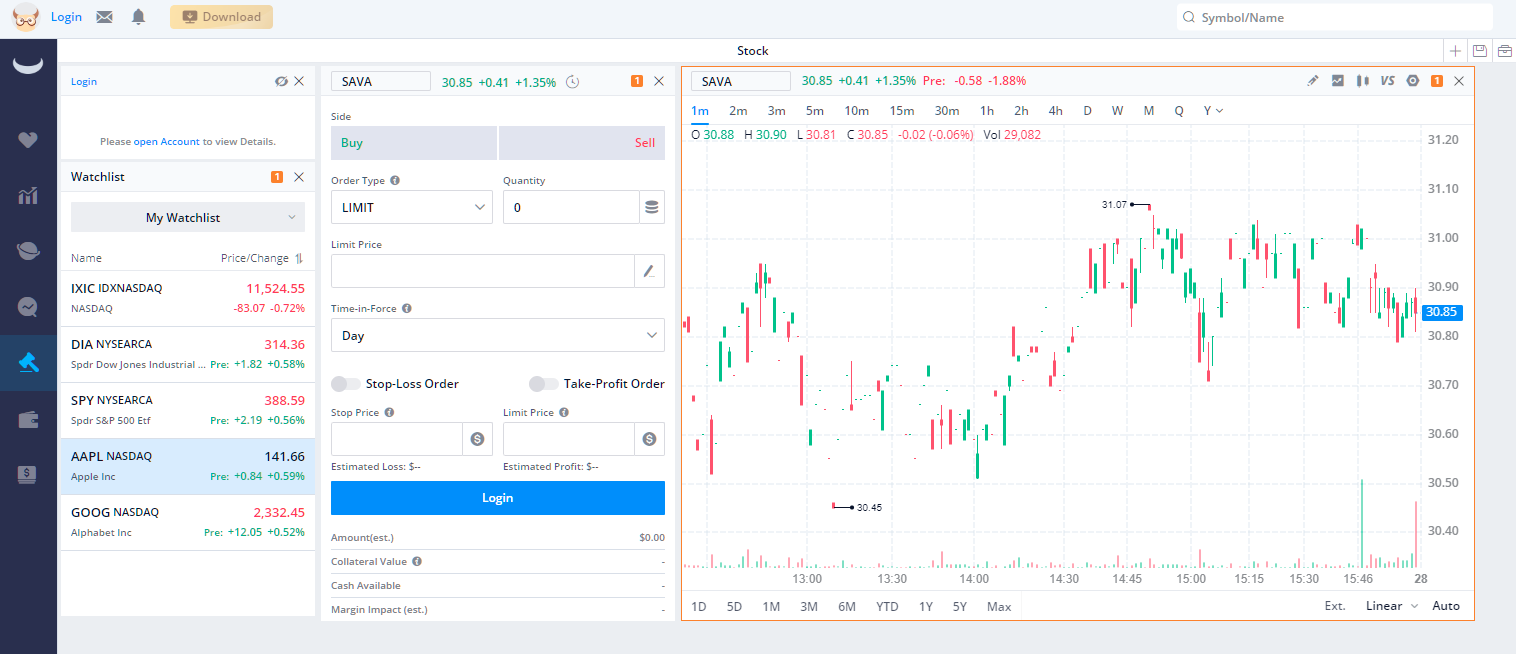Image resolution: width=1516 pixels, height=654 pixels.
Task: Select the Max range
Action: [x=999, y=606]
